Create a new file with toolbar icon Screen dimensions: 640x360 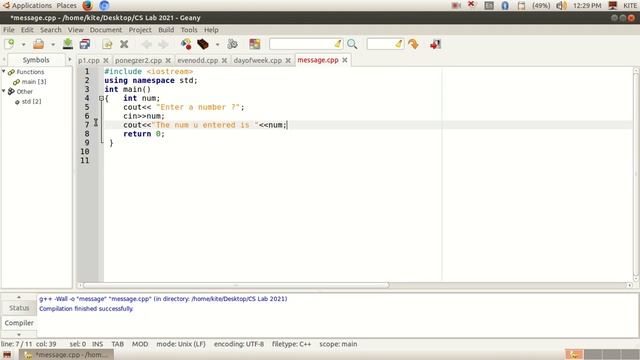tap(9, 44)
